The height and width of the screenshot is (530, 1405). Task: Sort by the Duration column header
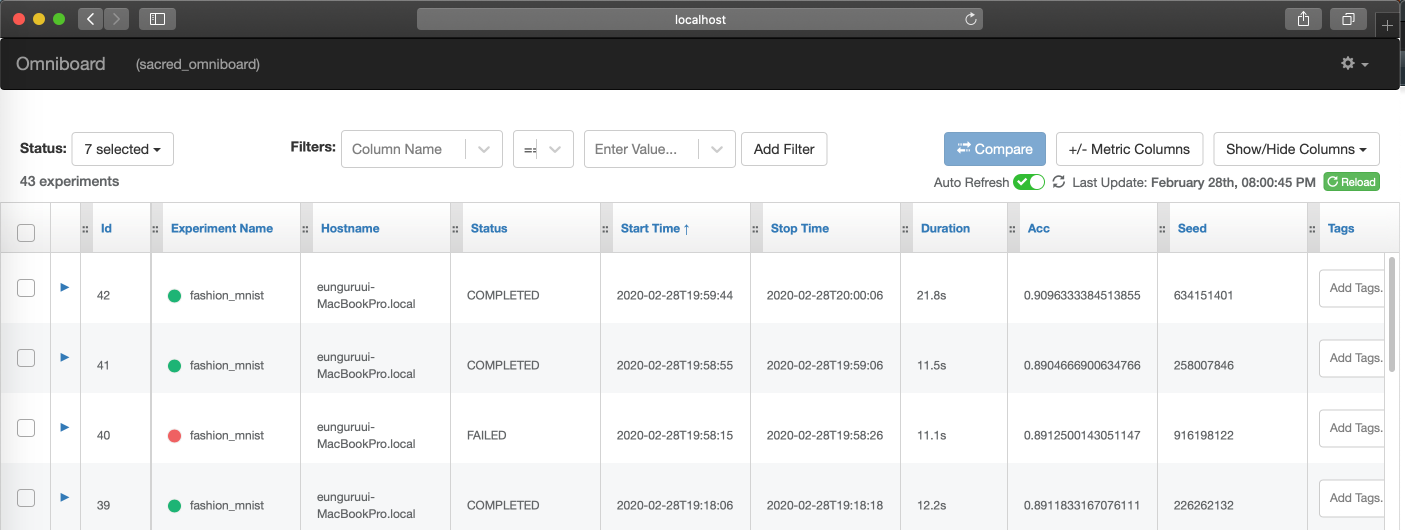(945, 228)
